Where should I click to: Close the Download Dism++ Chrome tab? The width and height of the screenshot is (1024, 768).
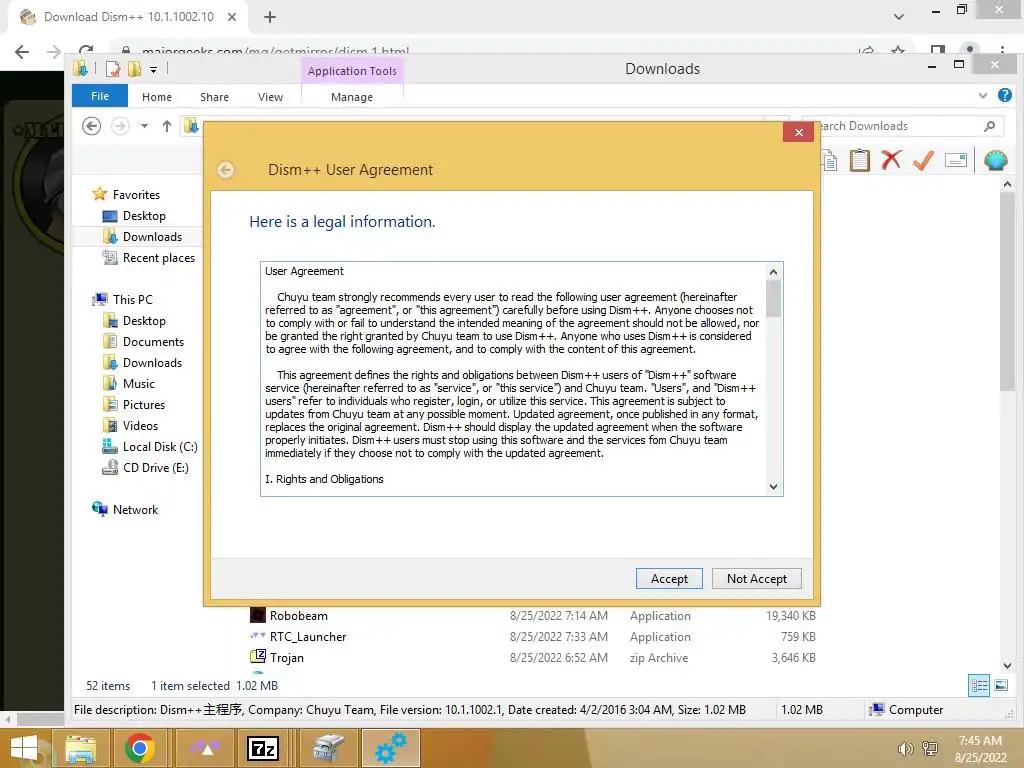pos(232,17)
